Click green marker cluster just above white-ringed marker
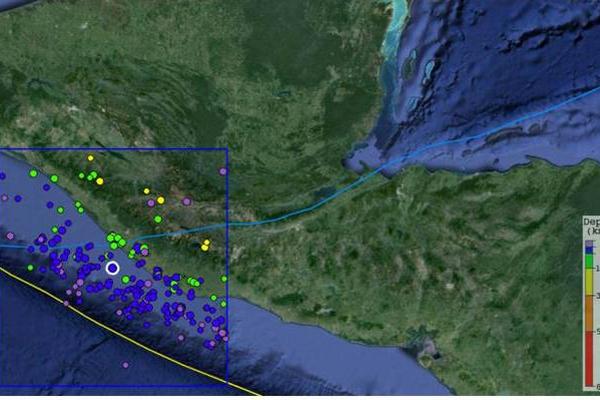Image resolution: width=600 pixels, height=400 pixels. tap(116, 240)
